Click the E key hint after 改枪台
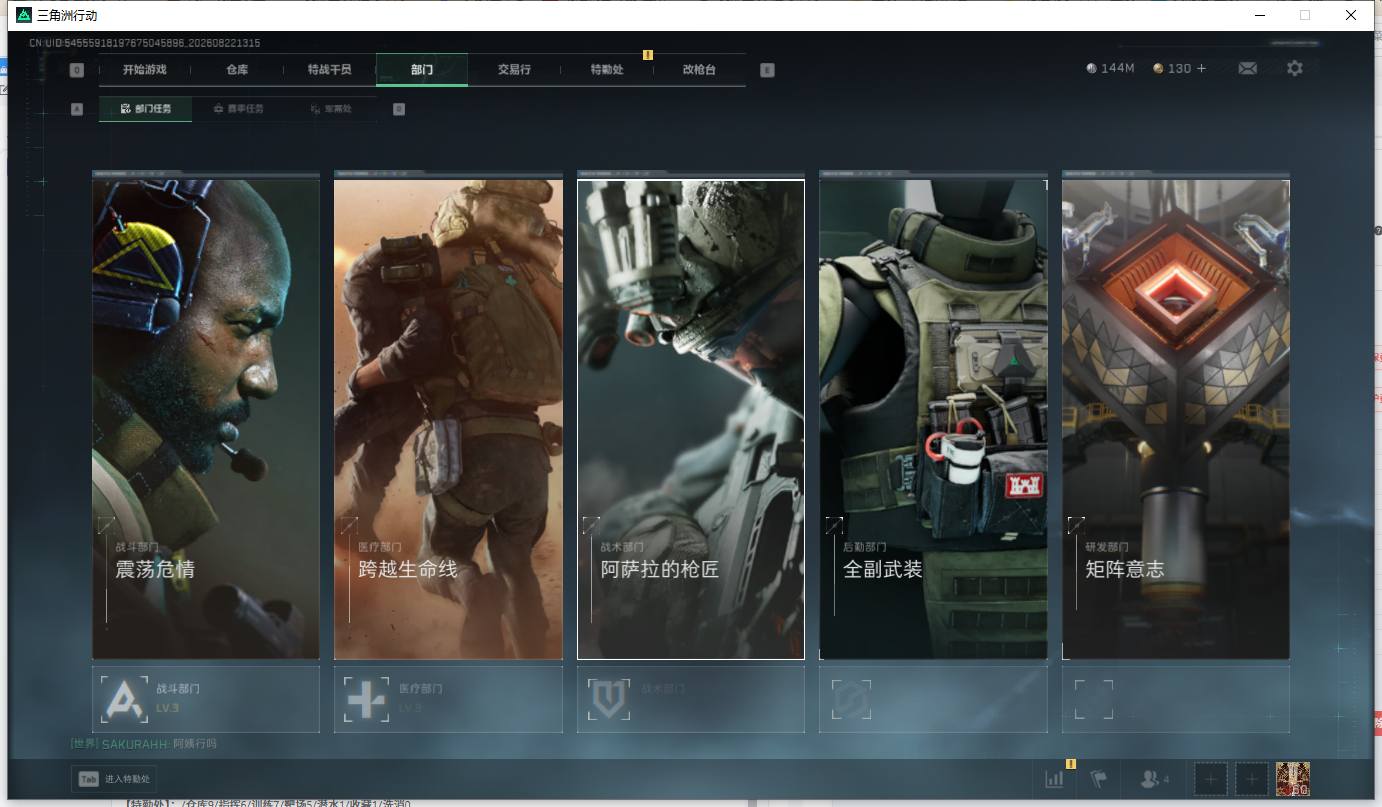Viewport: 1382px width, 807px height. (767, 70)
